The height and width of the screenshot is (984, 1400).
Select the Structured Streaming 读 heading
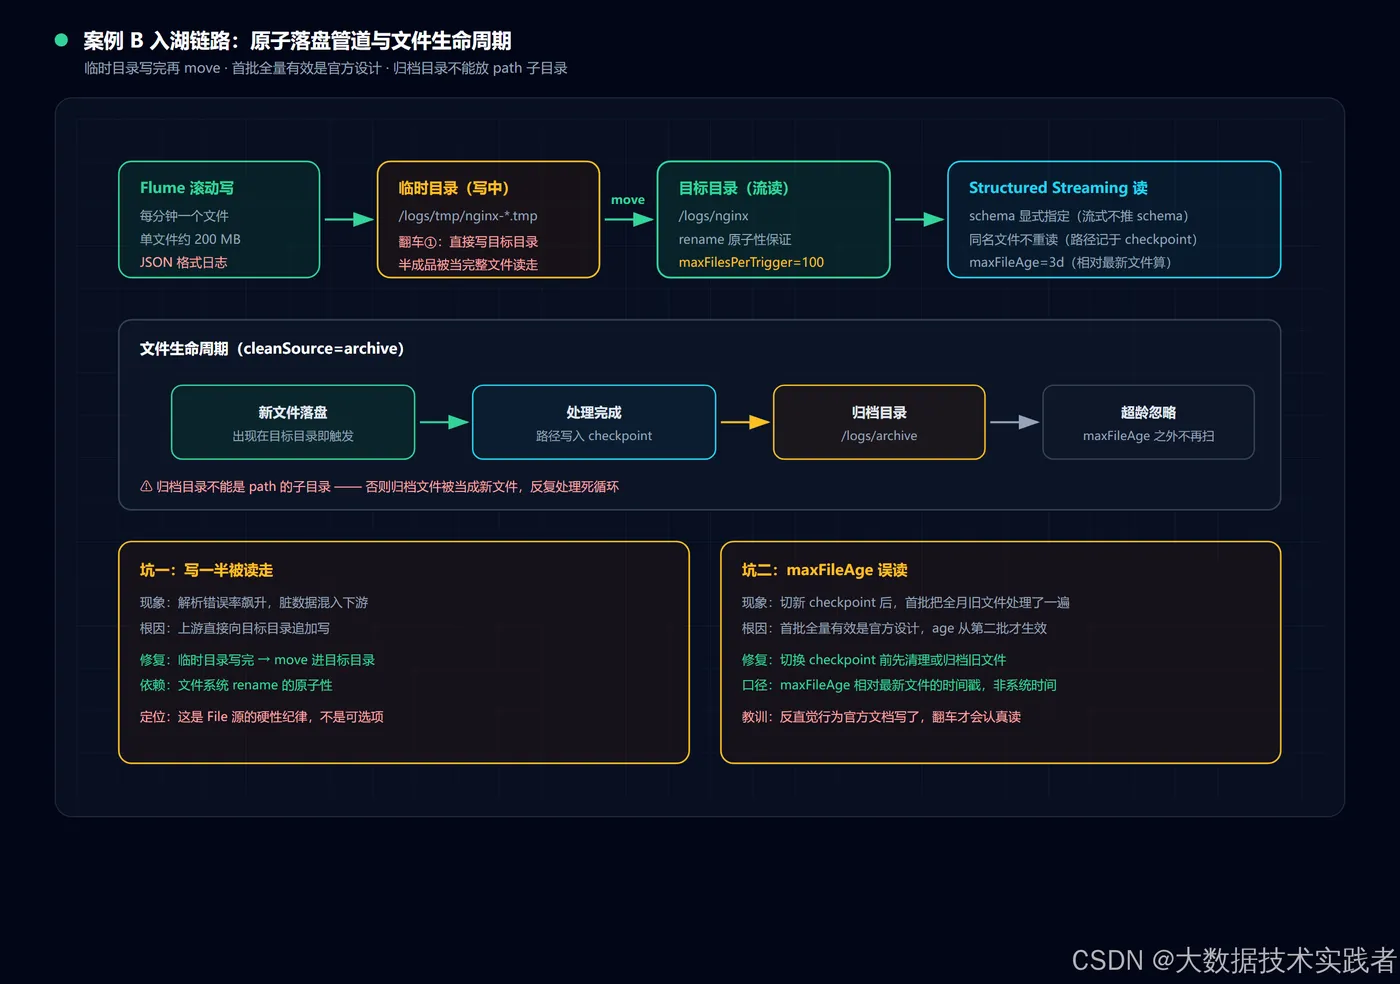coord(1058,188)
